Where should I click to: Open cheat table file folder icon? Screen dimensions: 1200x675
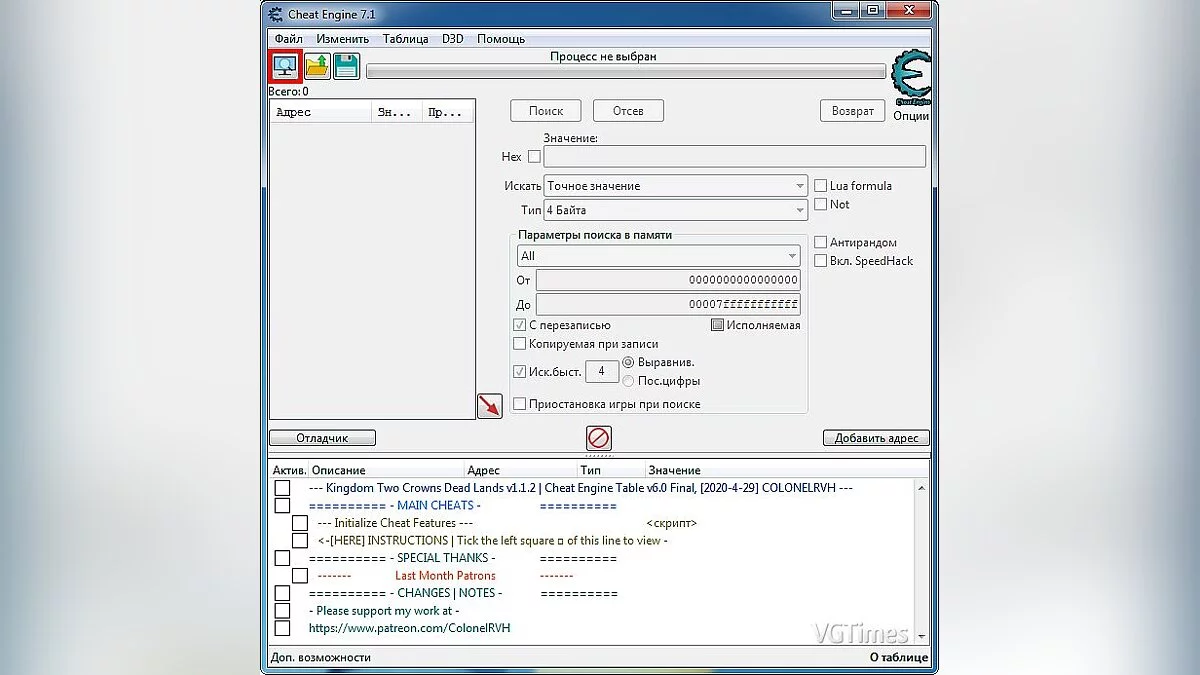click(317, 67)
